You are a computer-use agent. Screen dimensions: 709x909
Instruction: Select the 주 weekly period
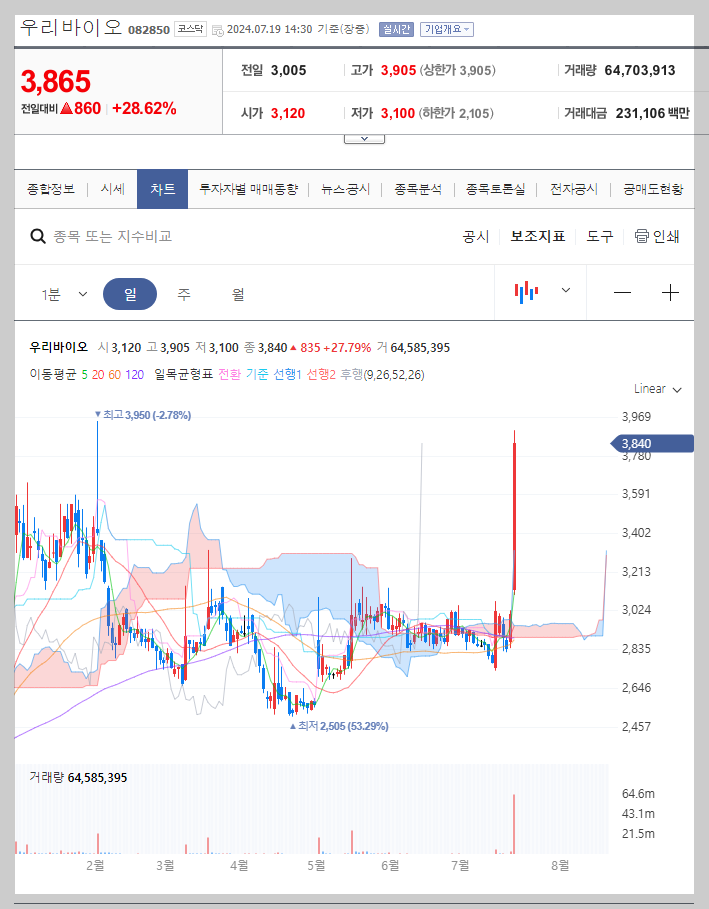tap(184, 294)
